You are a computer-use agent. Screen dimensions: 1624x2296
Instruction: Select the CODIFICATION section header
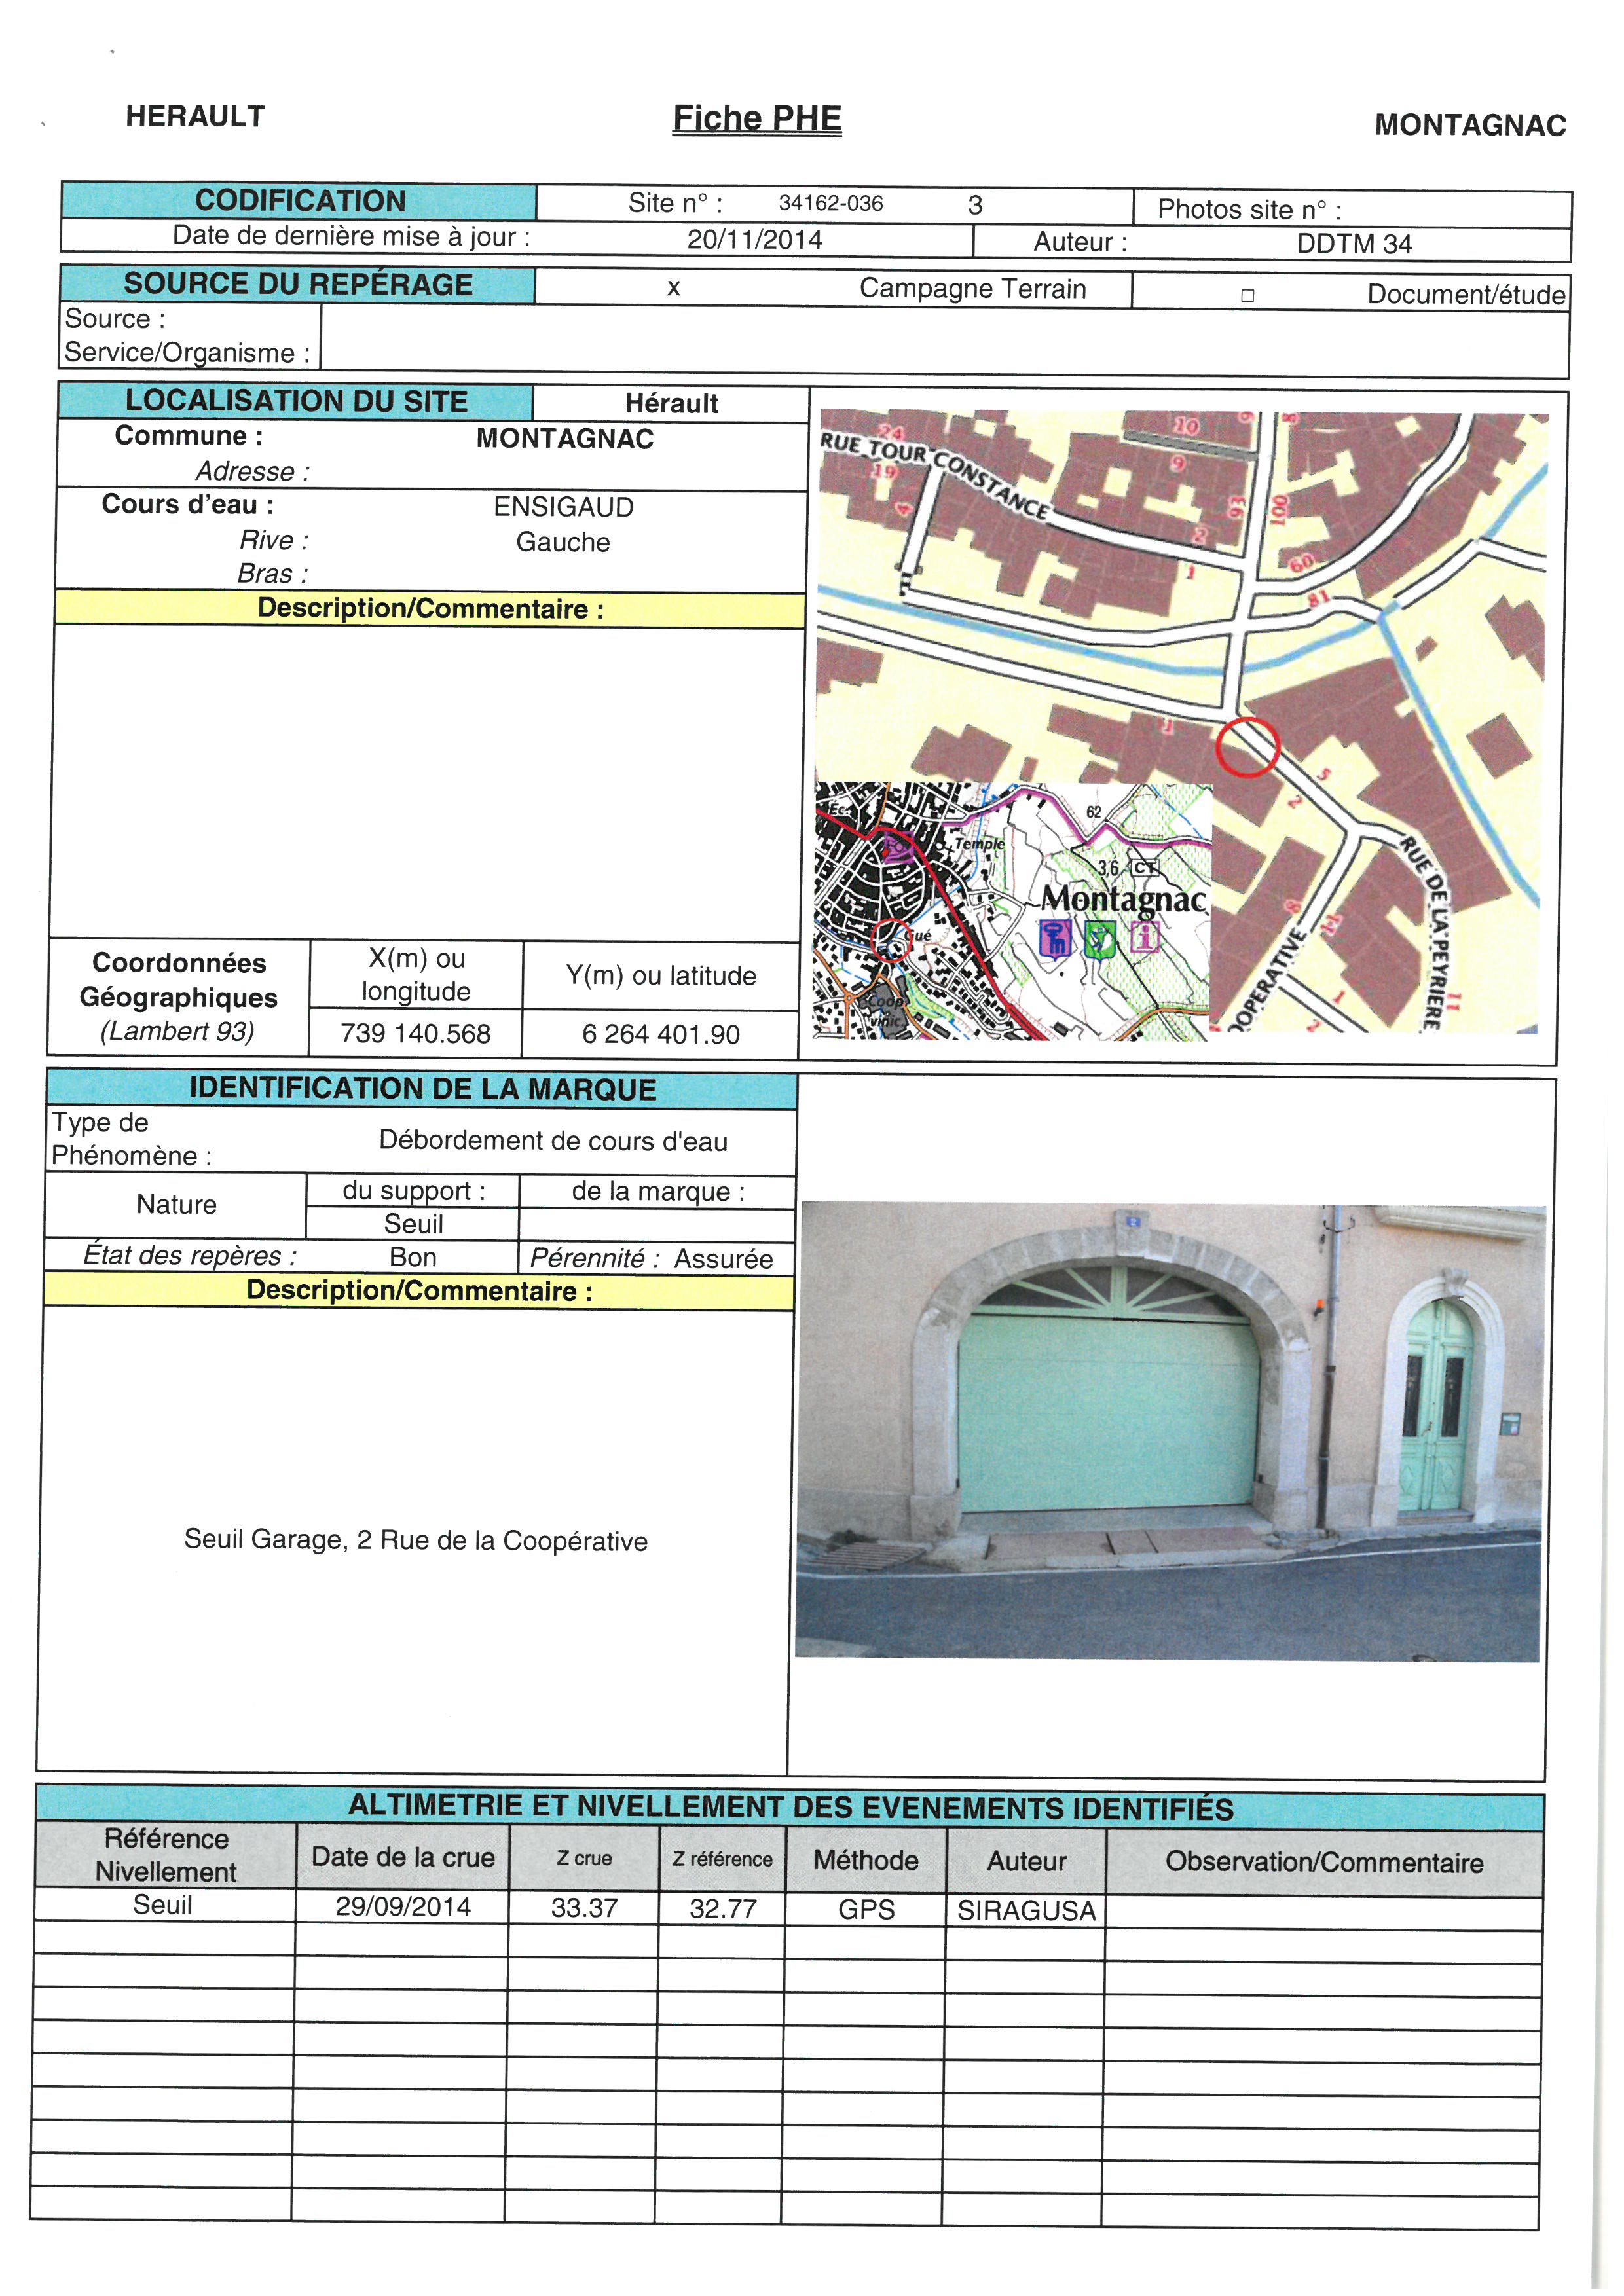[x=299, y=201]
